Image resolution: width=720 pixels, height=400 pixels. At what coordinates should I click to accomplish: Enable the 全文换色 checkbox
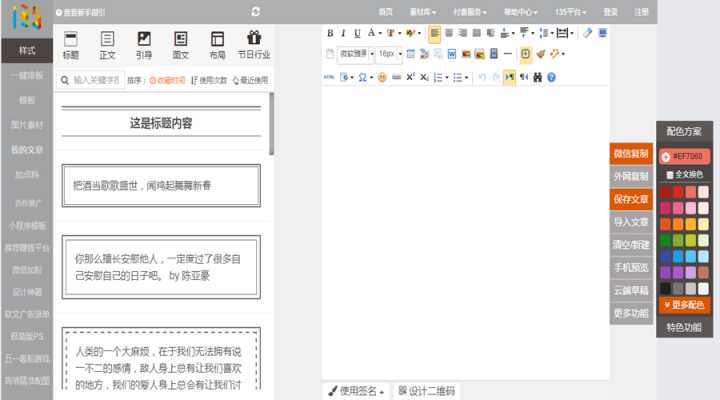[x=670, y=175]
